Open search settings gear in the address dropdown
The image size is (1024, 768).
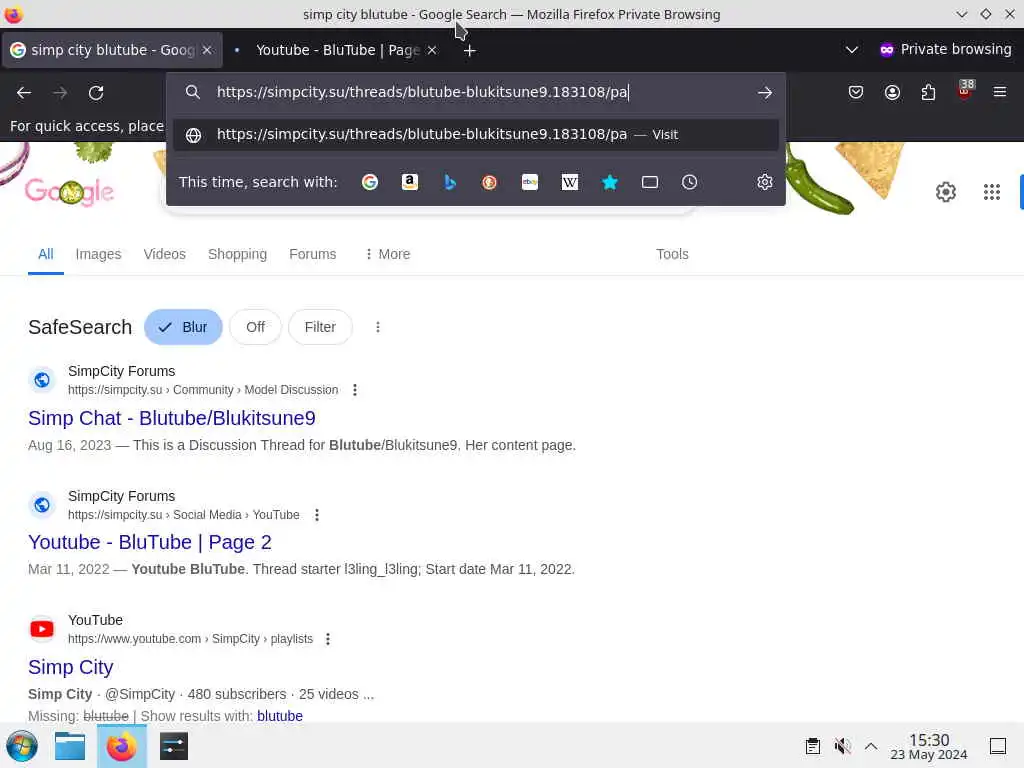[x=765, y=182]
